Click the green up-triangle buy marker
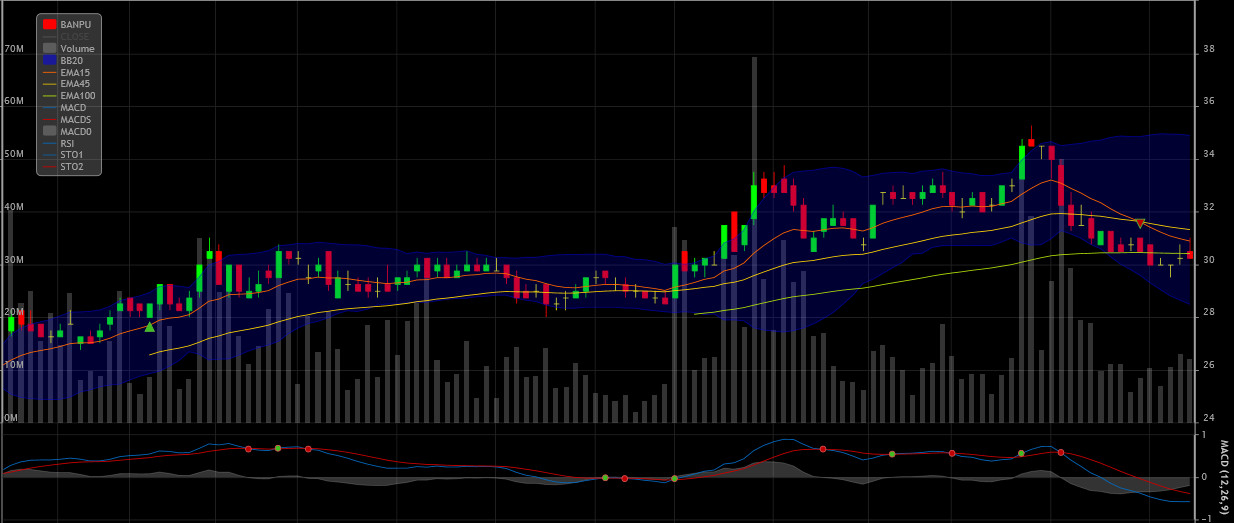Screen dimensions: 1234x523 [150, 327]
